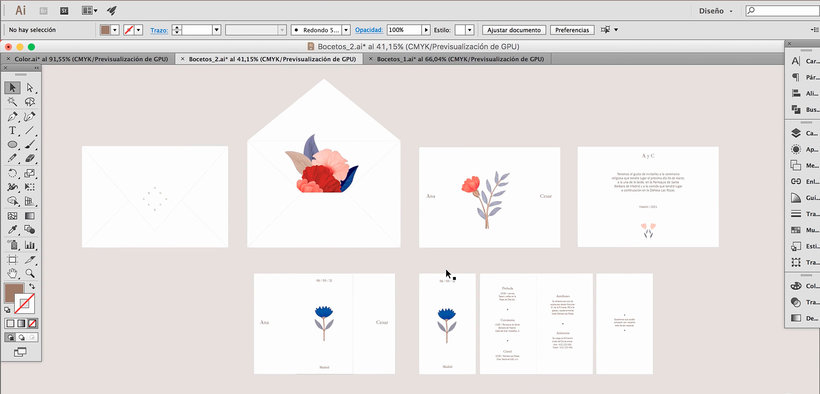Select the Hand tool
820x394 pixels.
click(x=13, y=273)
